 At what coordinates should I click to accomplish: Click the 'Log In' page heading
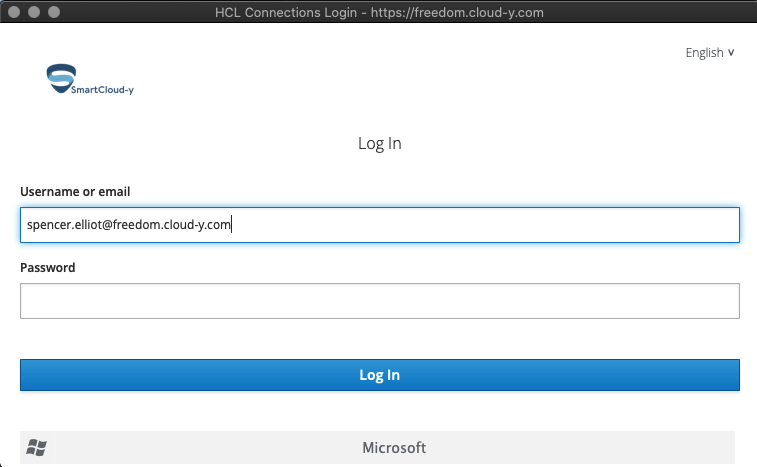pyautogui.click(x=379, y=144)
